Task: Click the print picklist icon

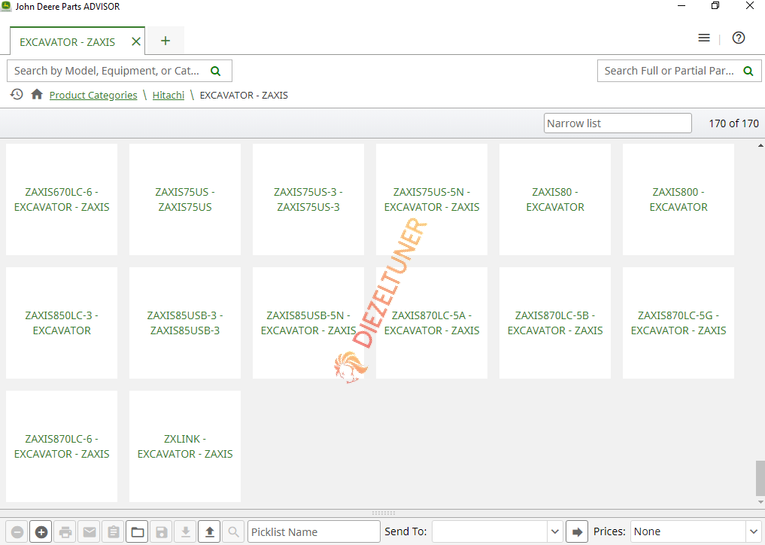Action: coord(65,532)
